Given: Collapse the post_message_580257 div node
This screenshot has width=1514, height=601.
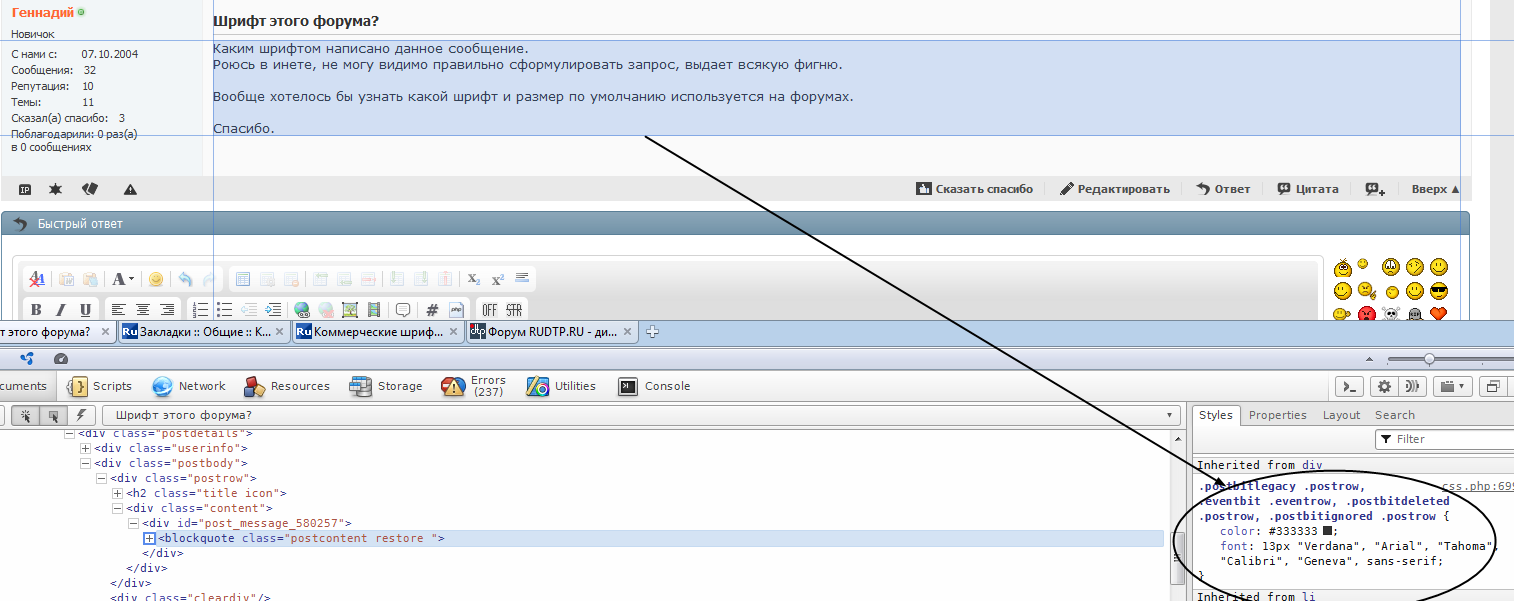Looking at the screenshot, I should click(133, 523).
